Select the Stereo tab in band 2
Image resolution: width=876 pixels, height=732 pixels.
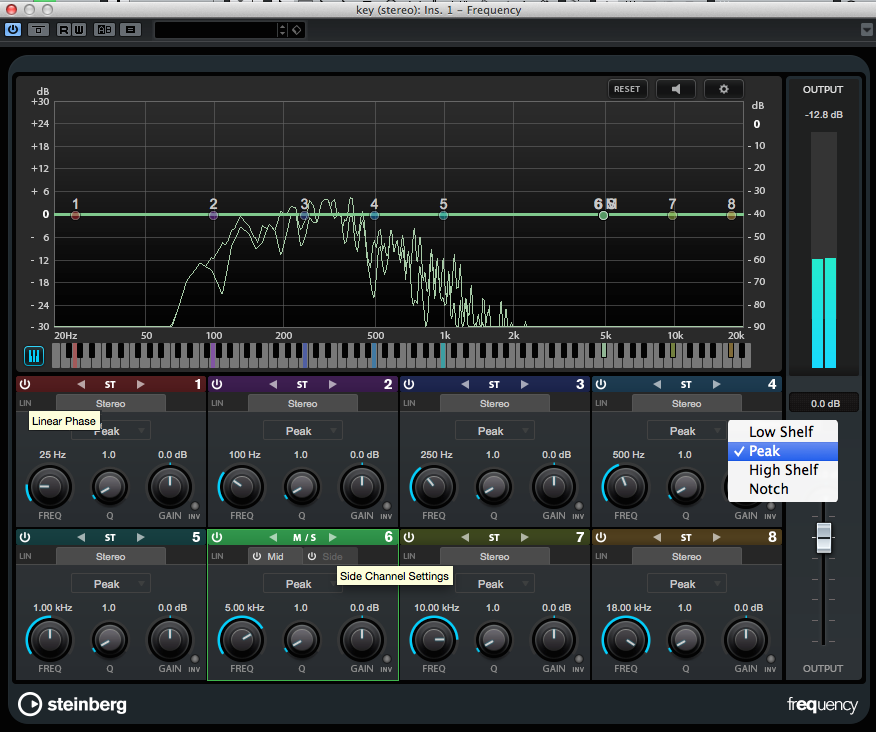click(x=302, y=403)
